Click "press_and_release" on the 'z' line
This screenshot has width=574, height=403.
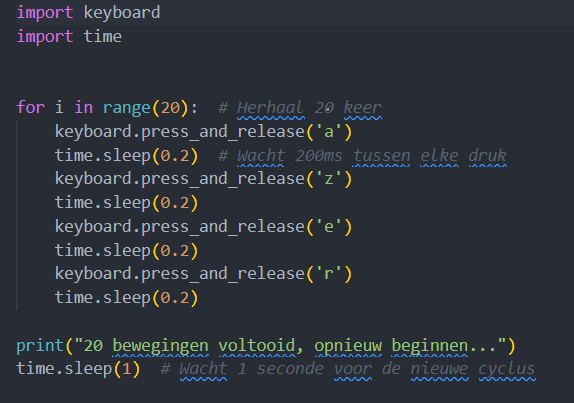pyautogui.click(x=223, y=179)
